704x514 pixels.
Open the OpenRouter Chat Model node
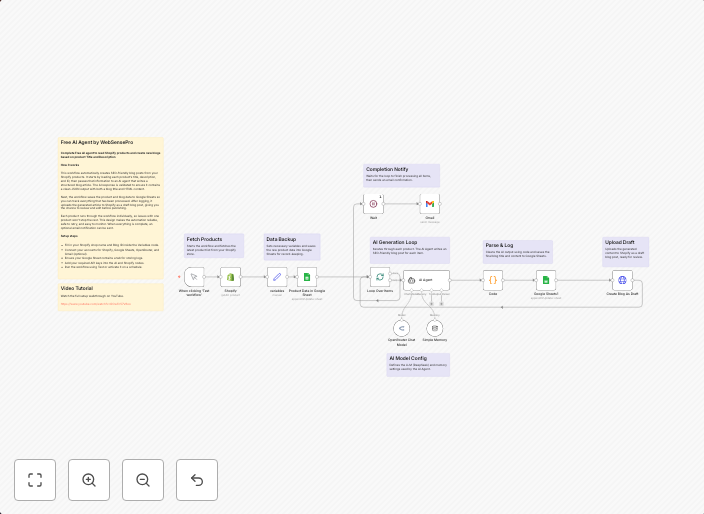click(402, 328)
